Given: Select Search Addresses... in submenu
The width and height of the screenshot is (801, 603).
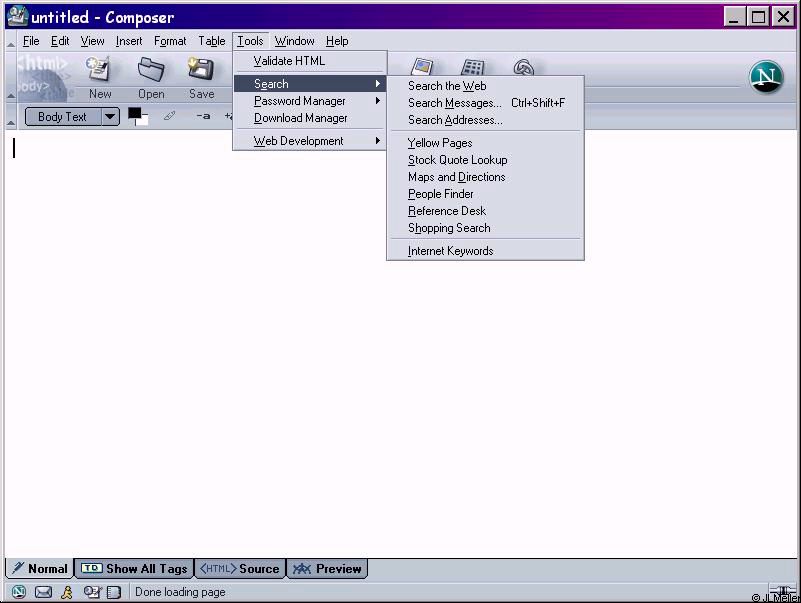Looking at the screenshot, I should (485, 120).
